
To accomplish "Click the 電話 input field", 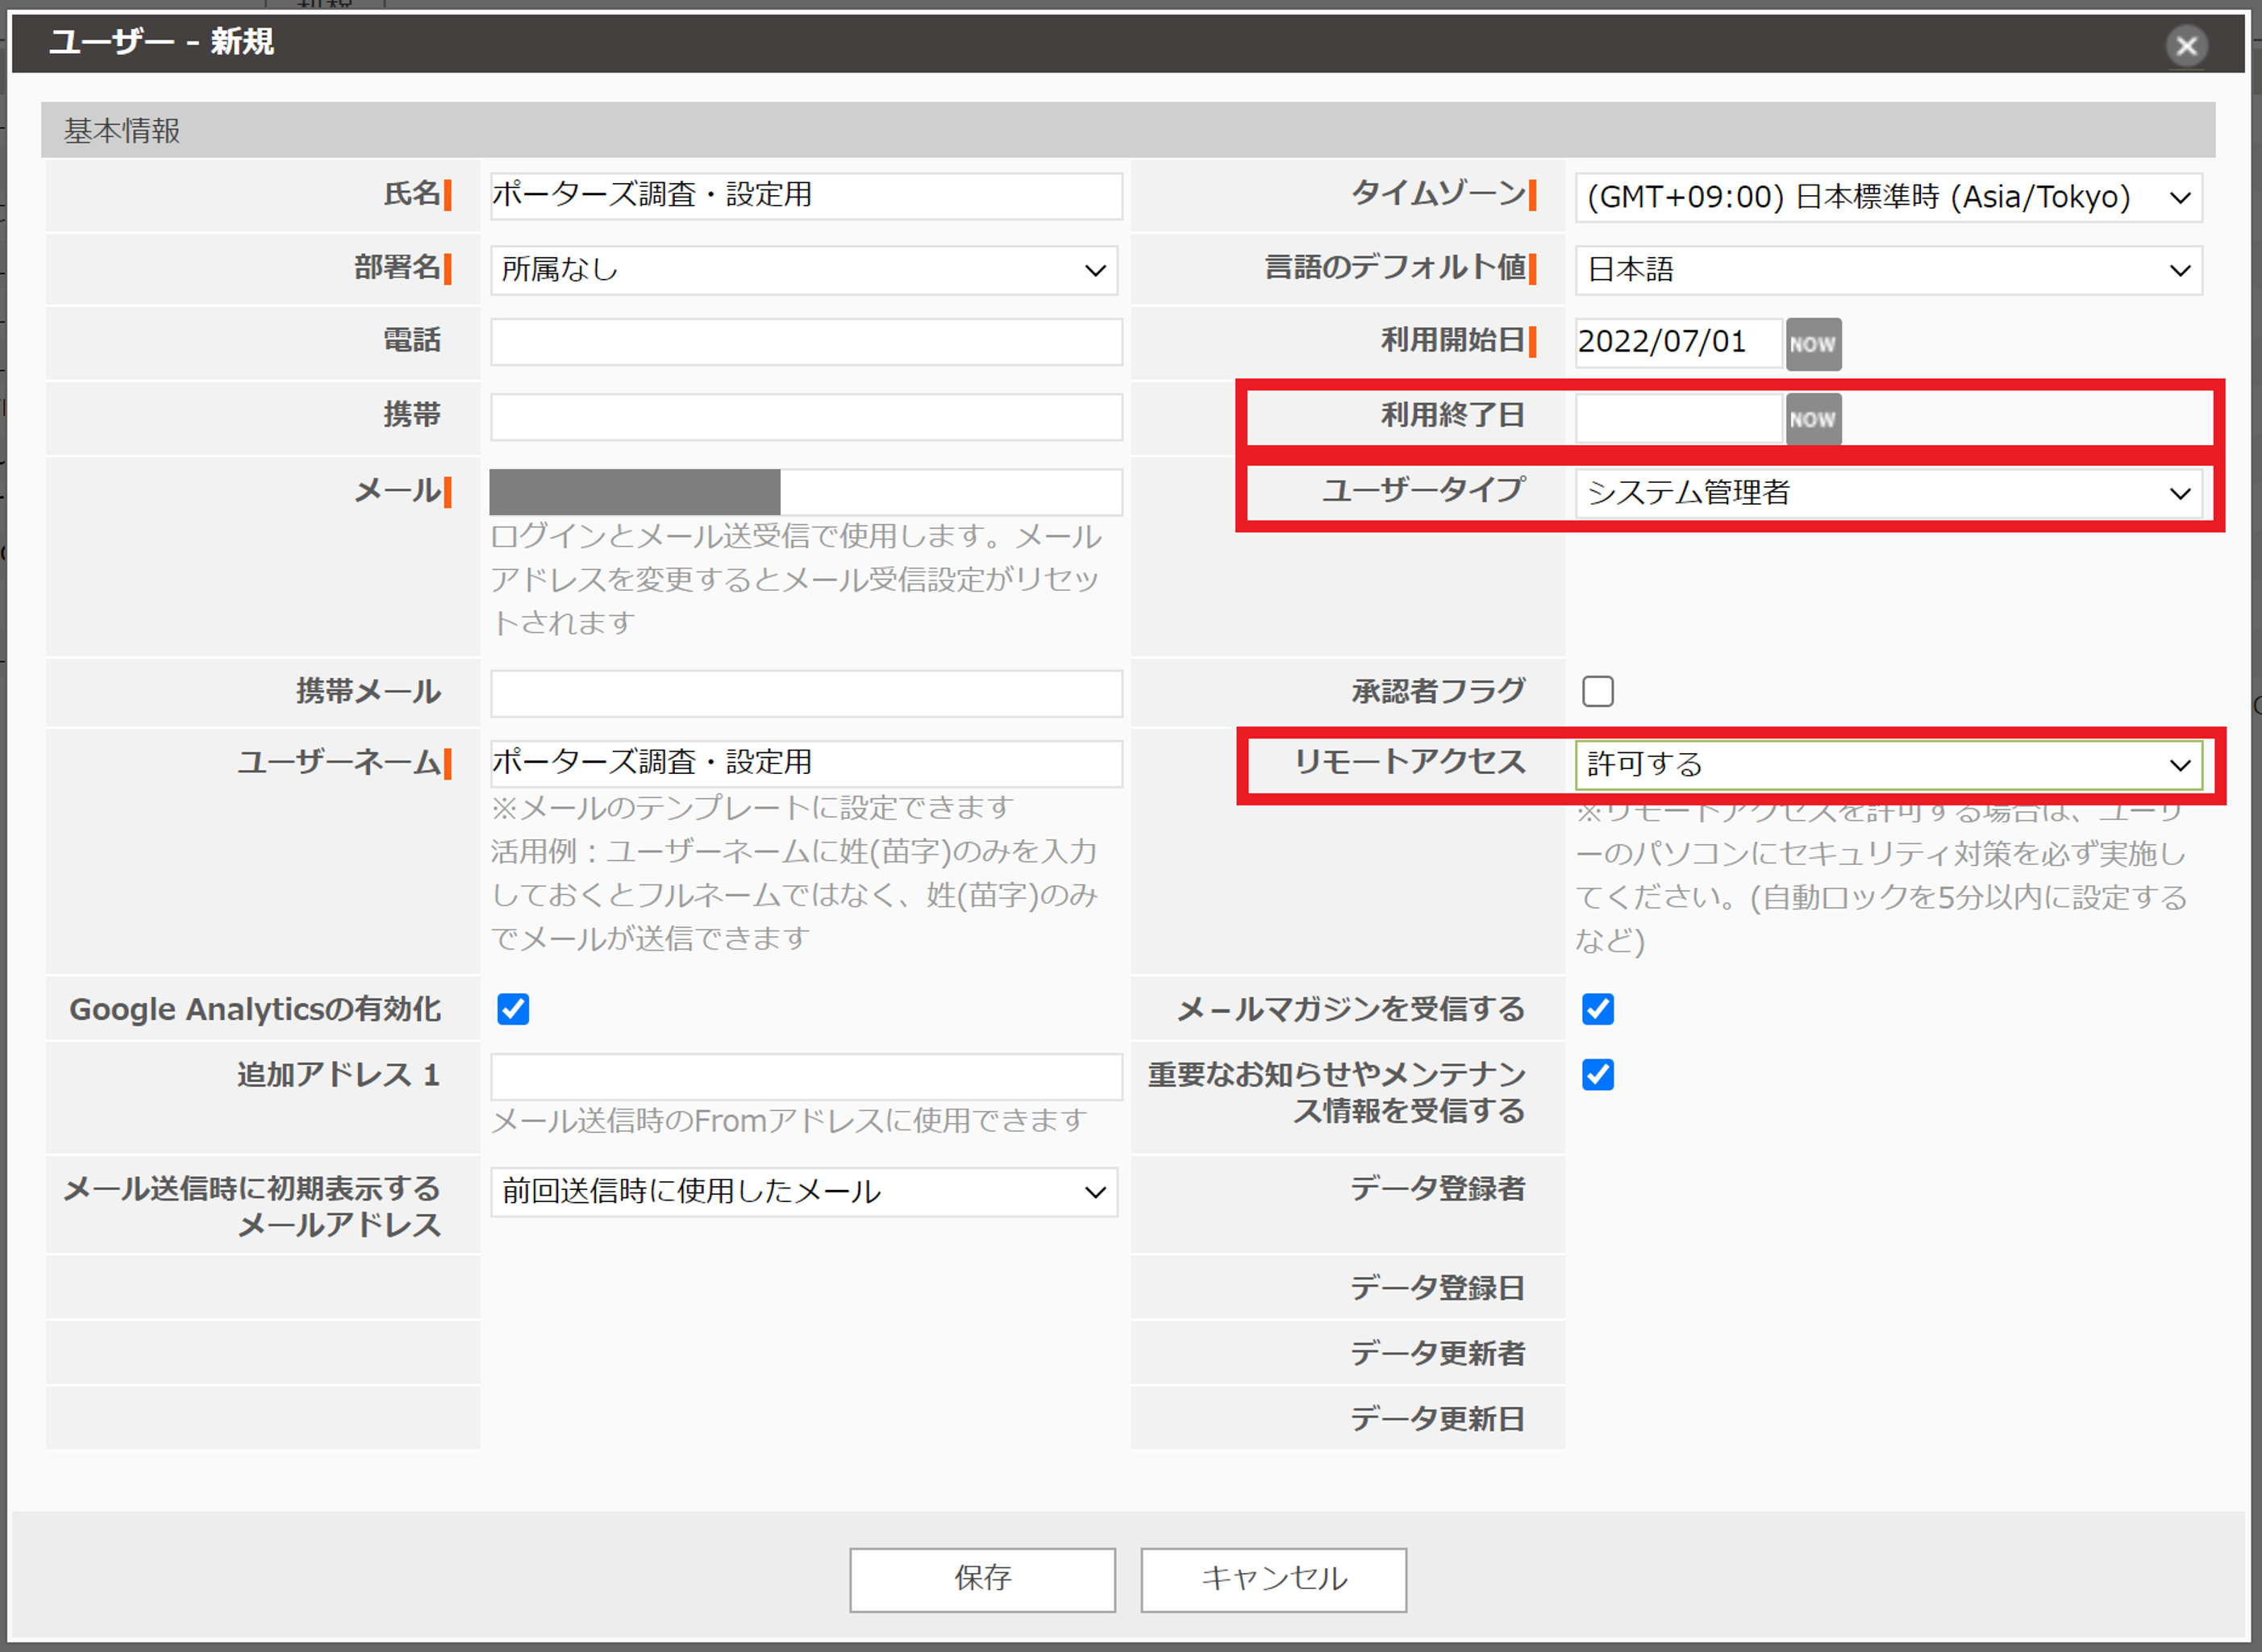I will (806, 342).
